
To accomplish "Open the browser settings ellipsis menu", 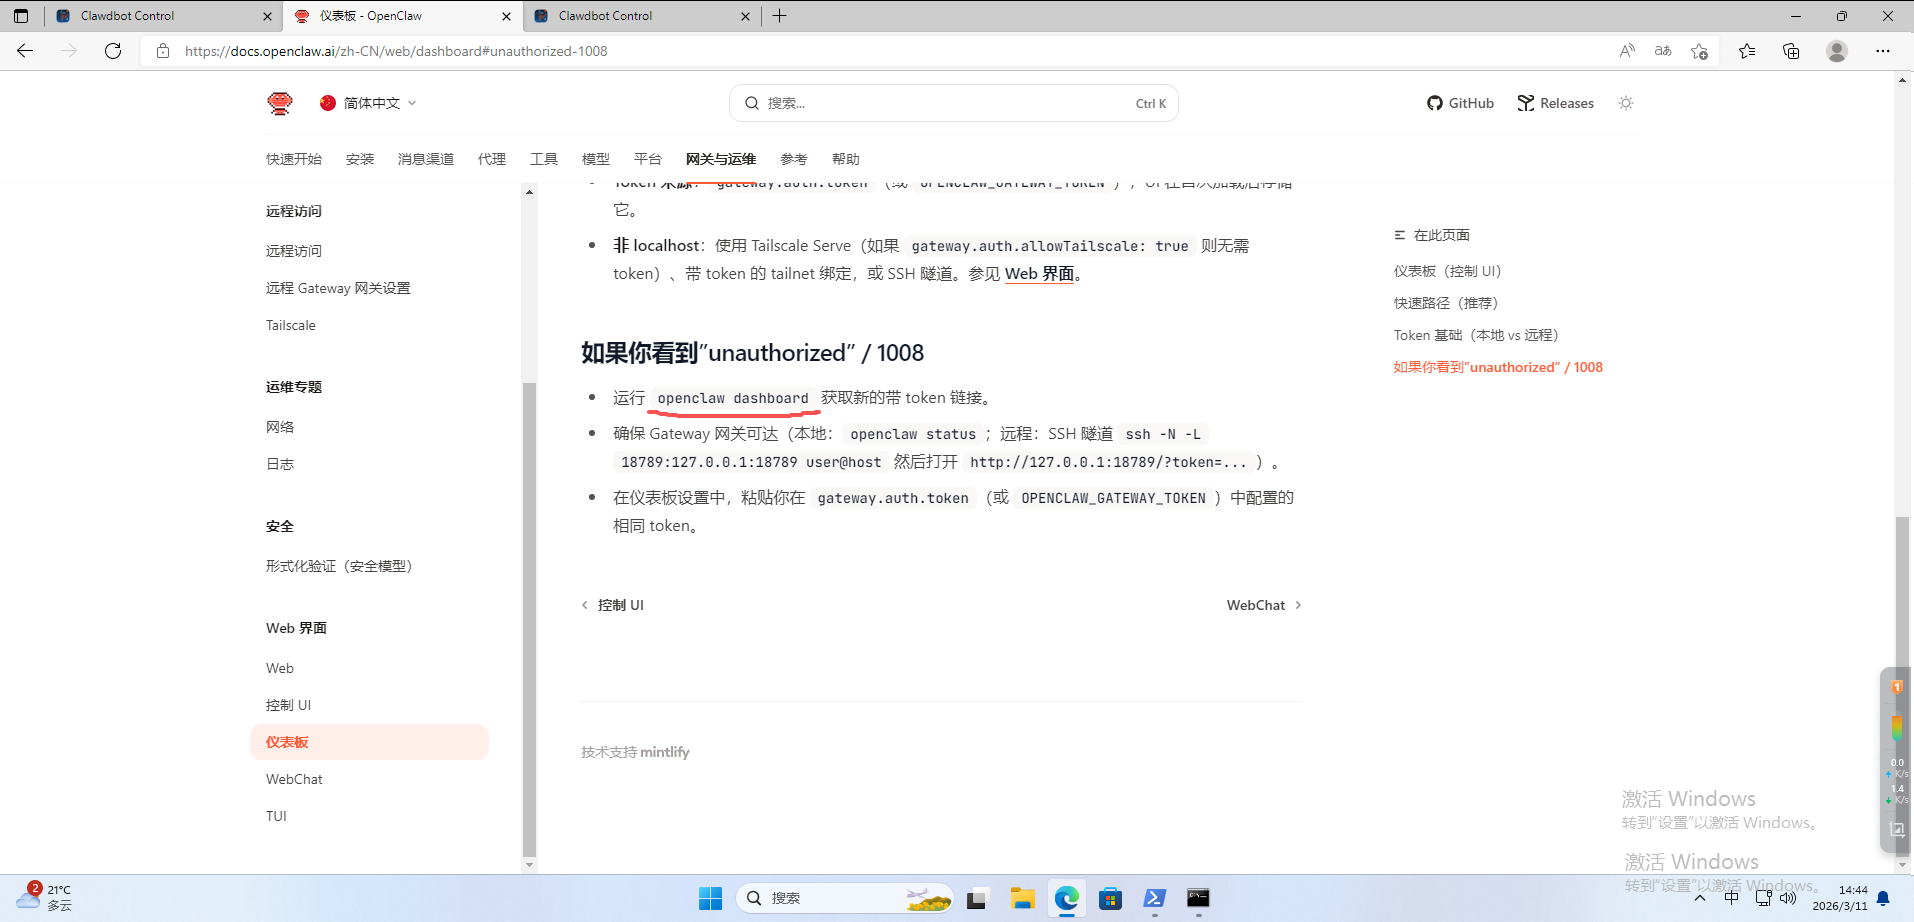I will (1883, 51).
